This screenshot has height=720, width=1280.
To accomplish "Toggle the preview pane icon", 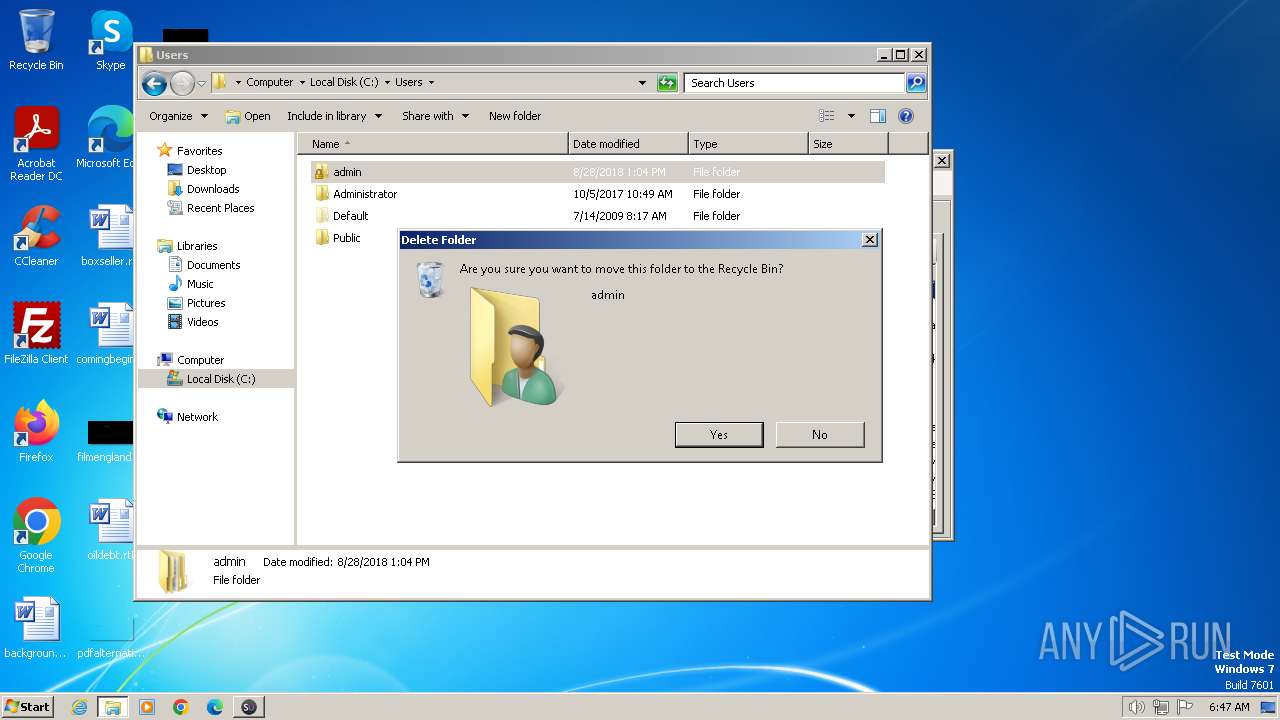I will 878,116.
